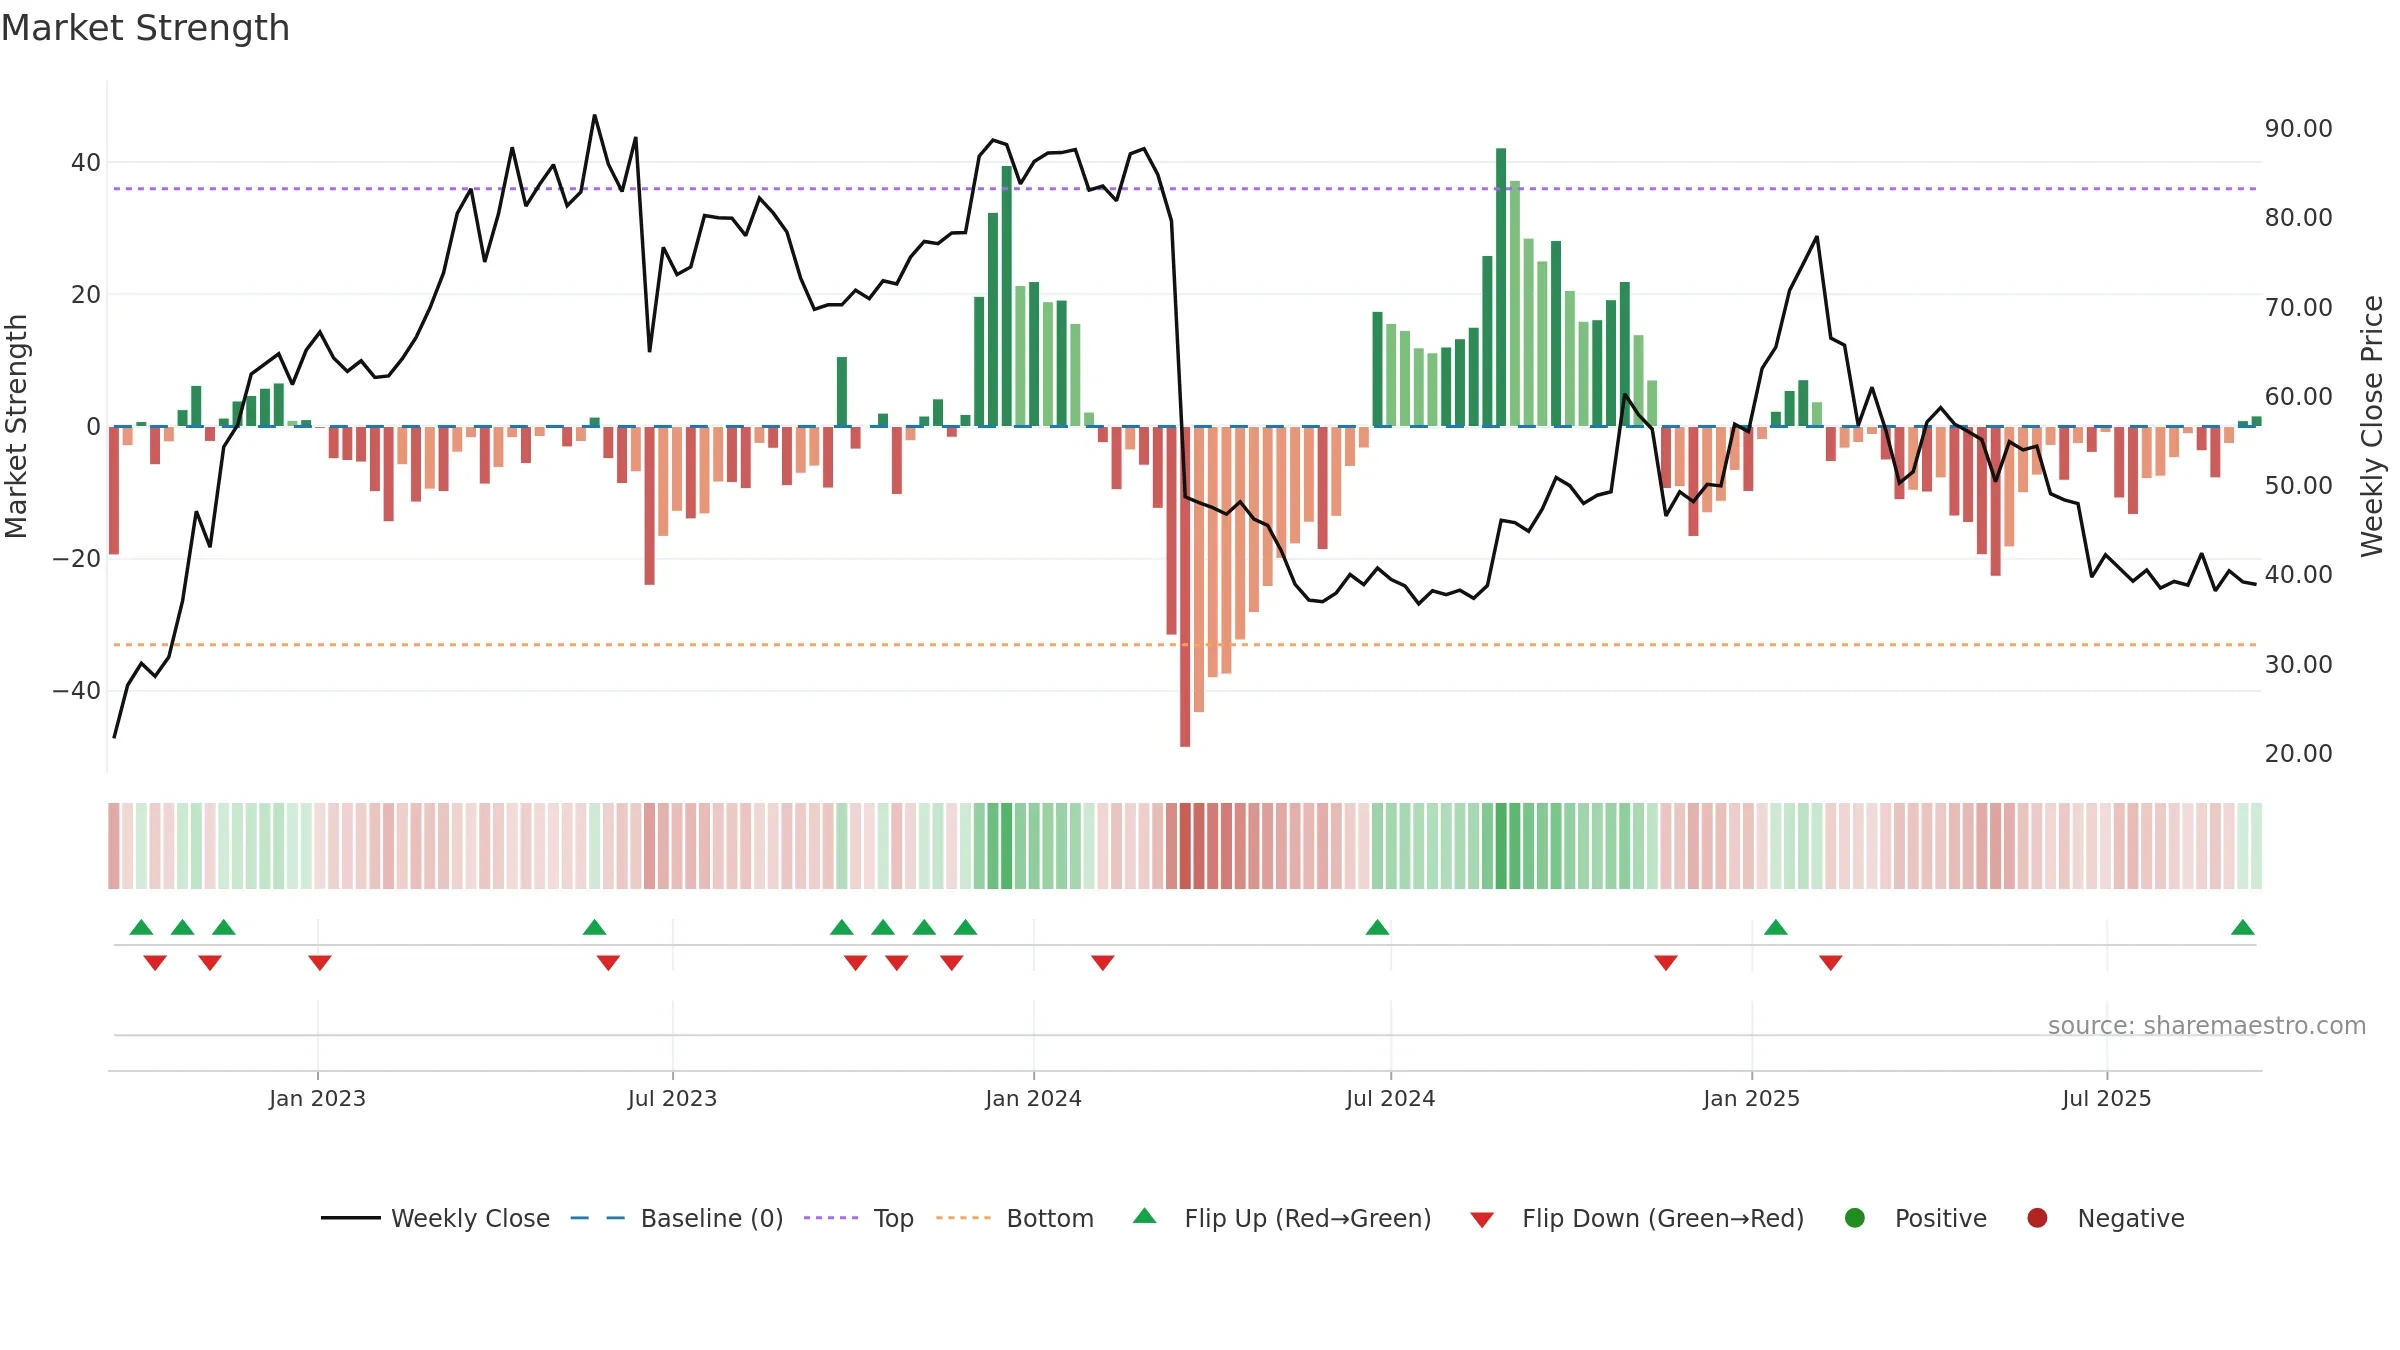Click the Jan 2023 x-axis label
This screenshot has height=1350, width=2400.
[x=318, y=1098]
